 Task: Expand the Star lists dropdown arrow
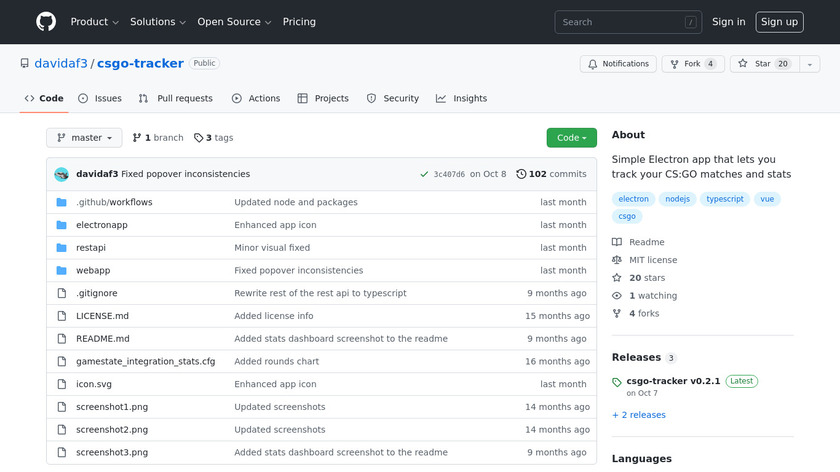(808, 64)
